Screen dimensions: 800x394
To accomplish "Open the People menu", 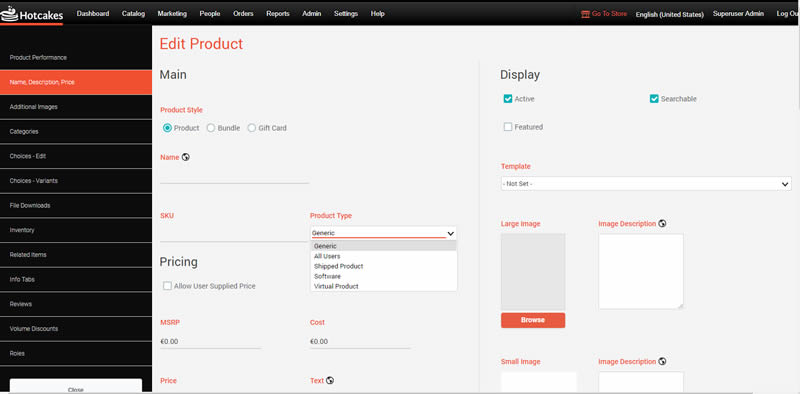I will pyautogui.click(x=210, y=14).
